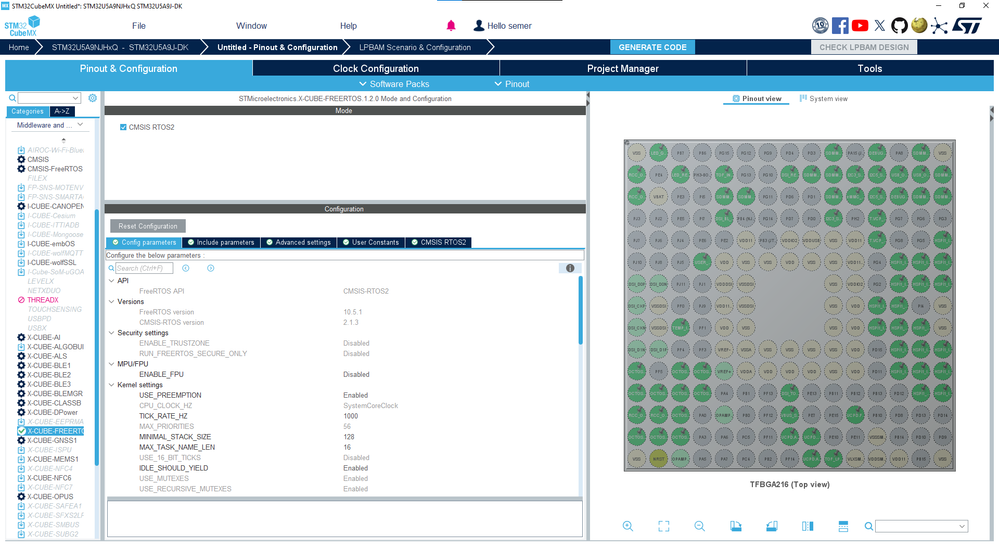999x544 pixels.
Task: Click the parameters list vertical scrollbar
Action: pos(580,310)
